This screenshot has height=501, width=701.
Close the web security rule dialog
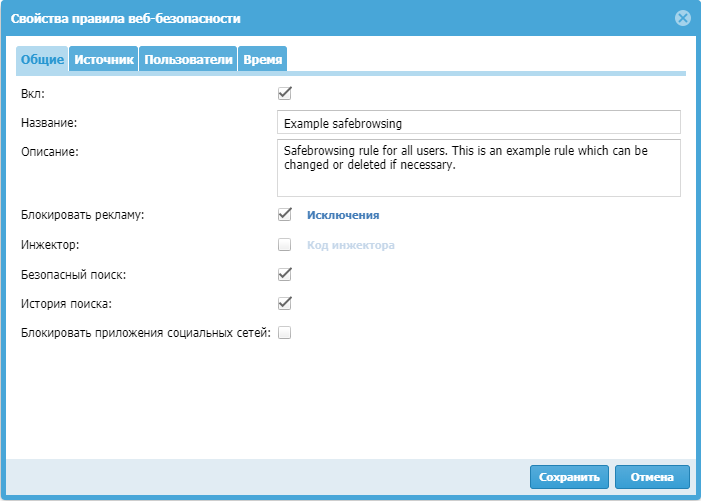pyautogui.click(x=683, y=18)
